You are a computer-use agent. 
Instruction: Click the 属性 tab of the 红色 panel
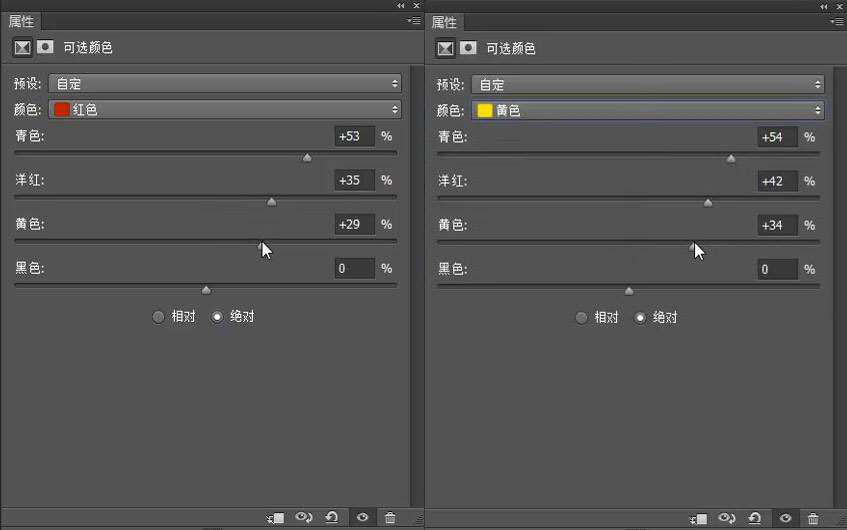pos(22,21)
